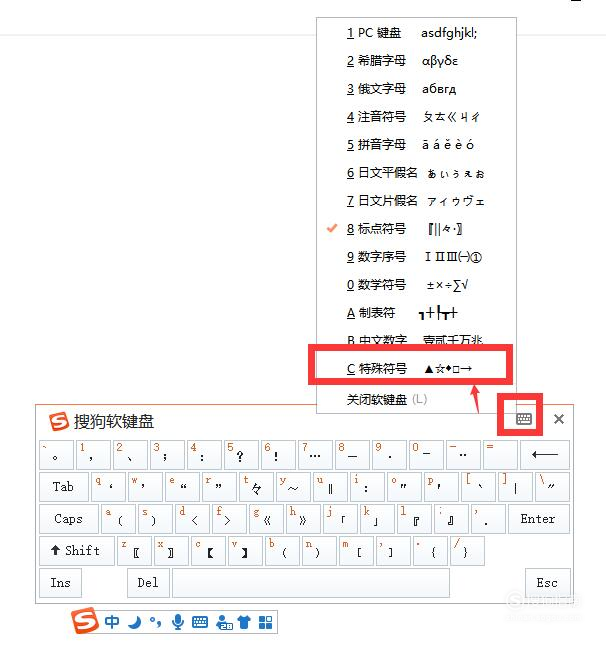Click the Ins key

point(60,583)
